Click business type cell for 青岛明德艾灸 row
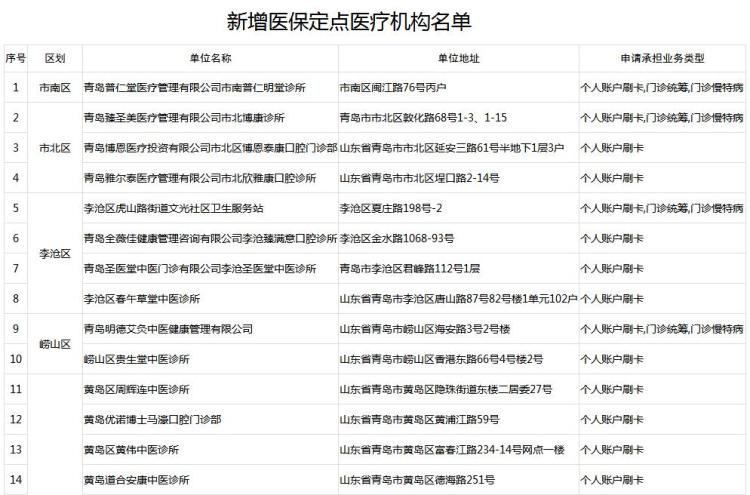Image resolution: width=750 pixels, height=495 pixels. 662,329
